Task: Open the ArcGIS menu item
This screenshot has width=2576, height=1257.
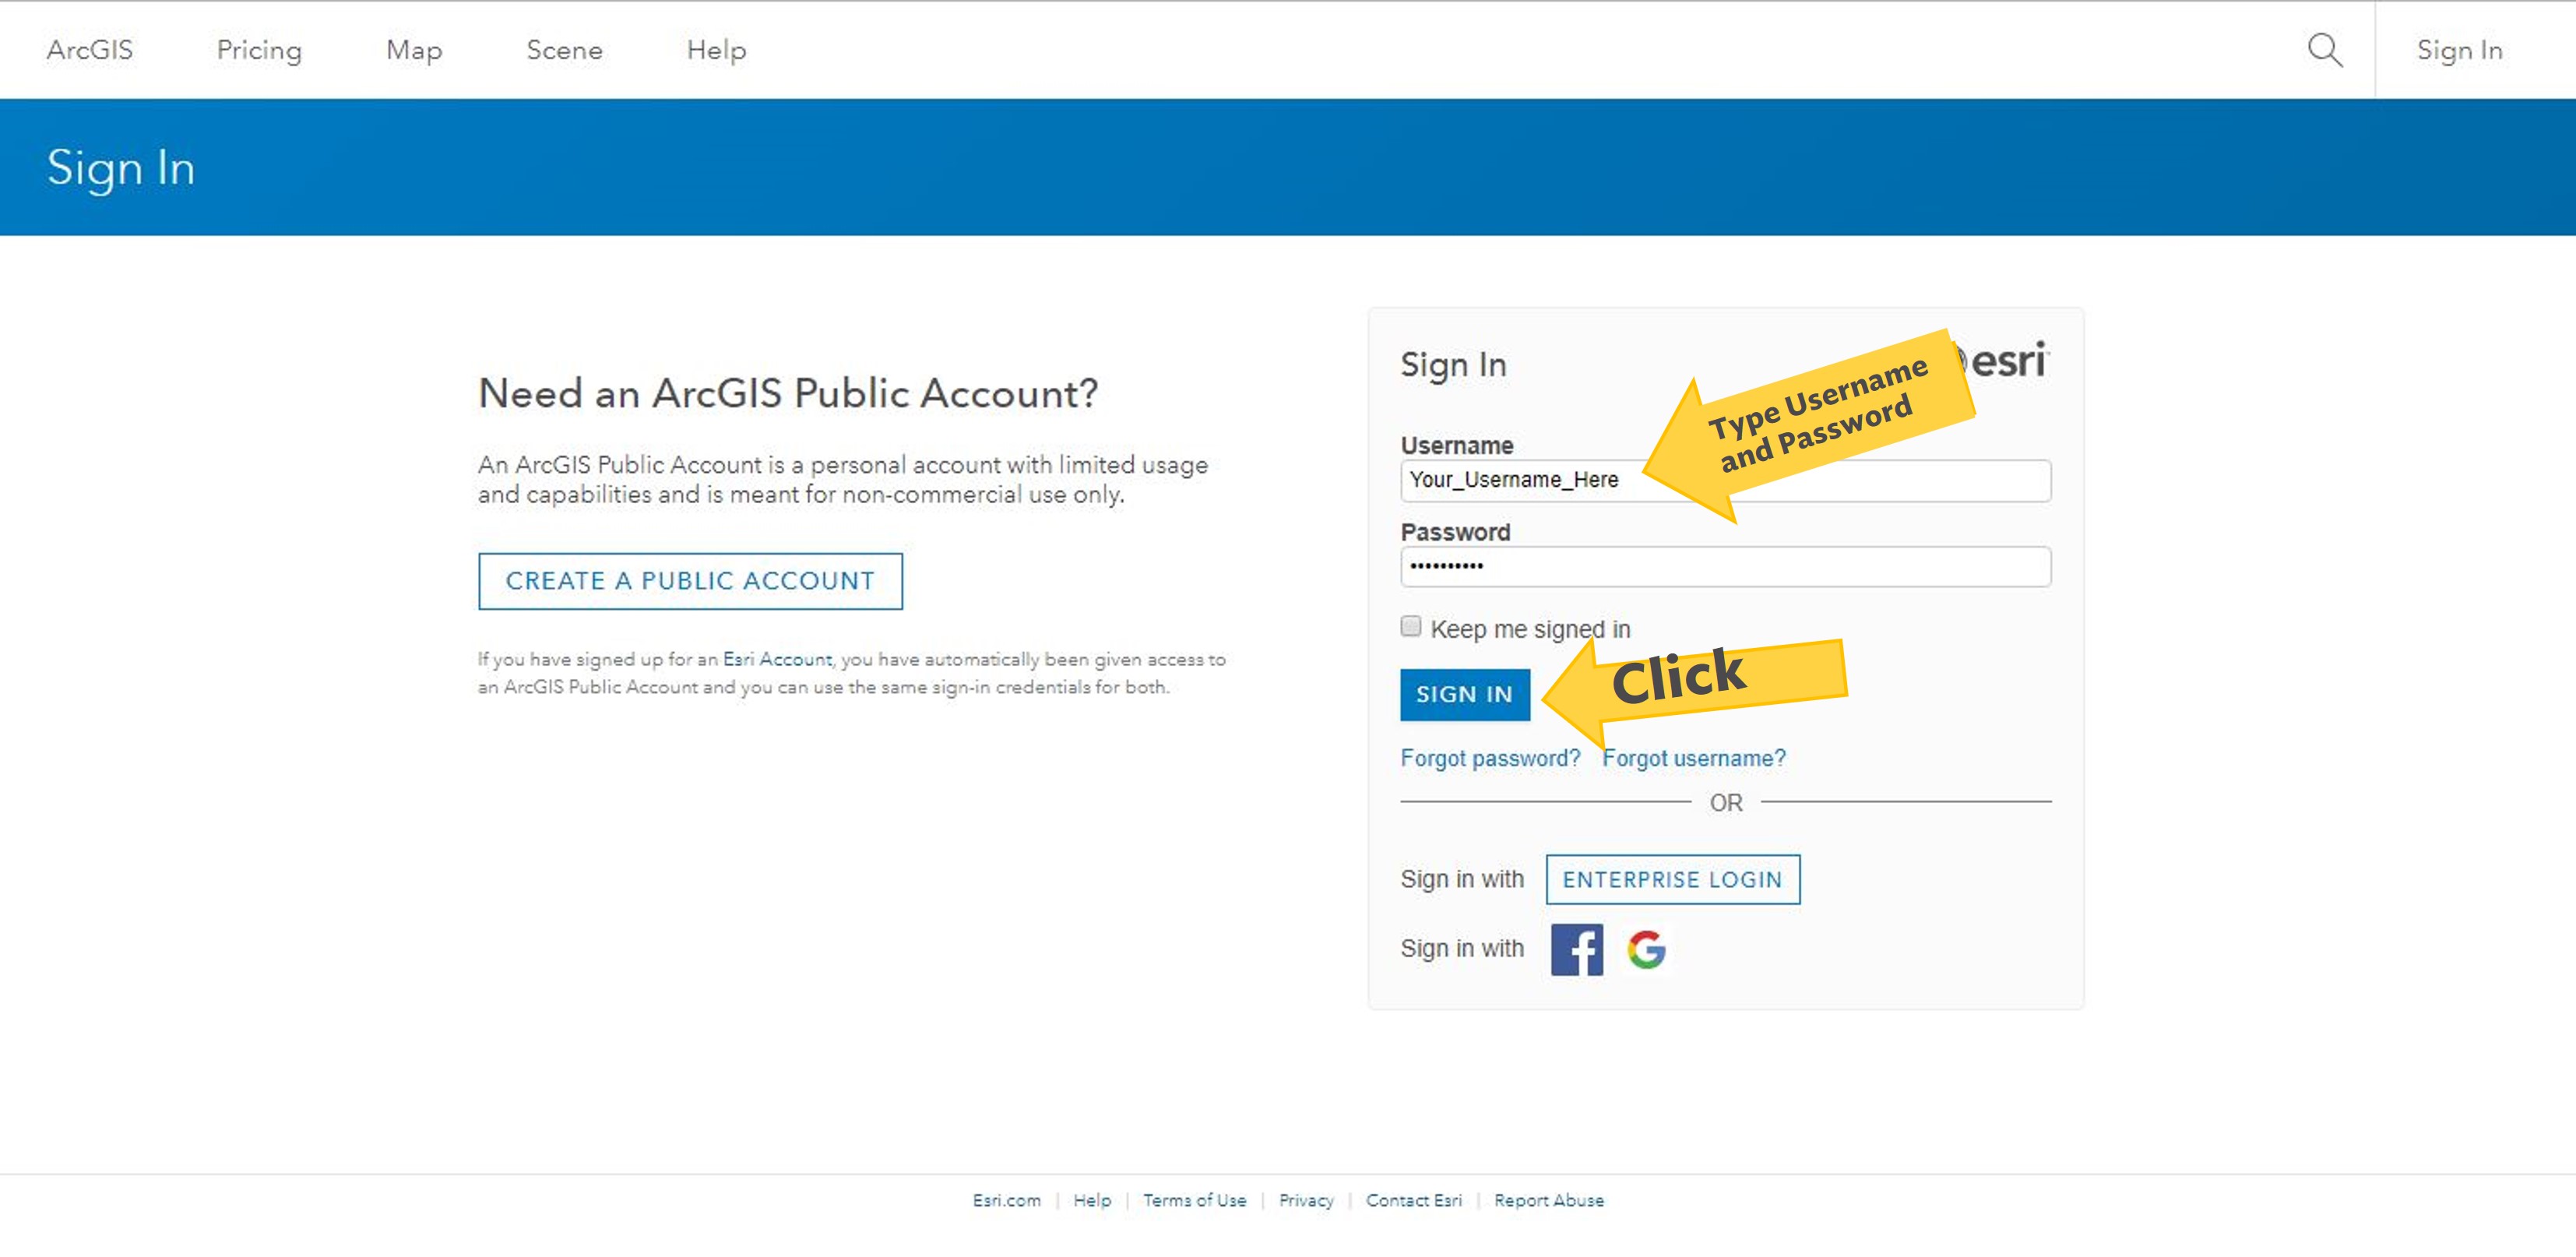Action: point(89,50)
